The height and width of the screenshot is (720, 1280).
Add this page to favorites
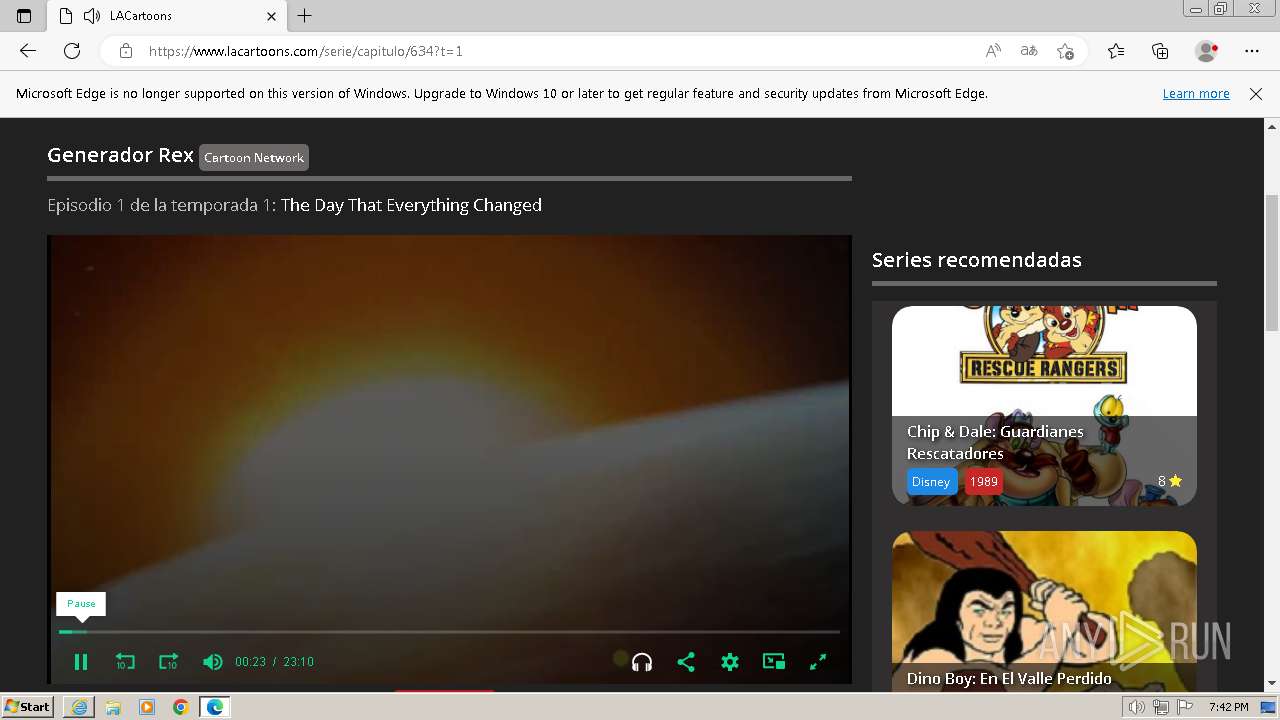(x=1066, y=51)
